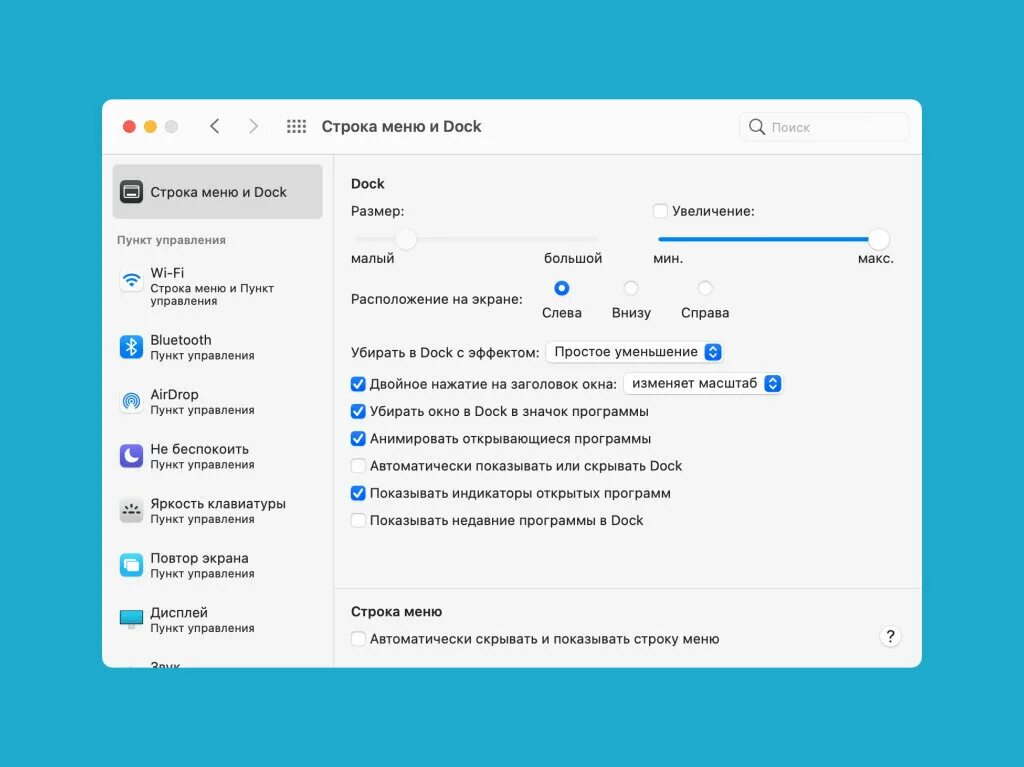
Task: Enable Автоматически показывать или скрывать Dock
Action: pos(358,466)
